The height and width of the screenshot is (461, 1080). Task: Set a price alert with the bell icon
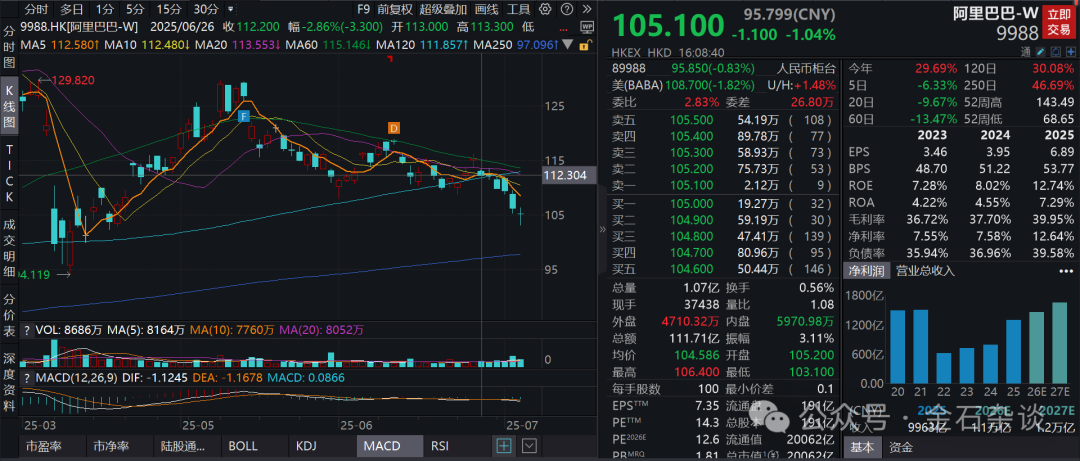[1055, 52]
